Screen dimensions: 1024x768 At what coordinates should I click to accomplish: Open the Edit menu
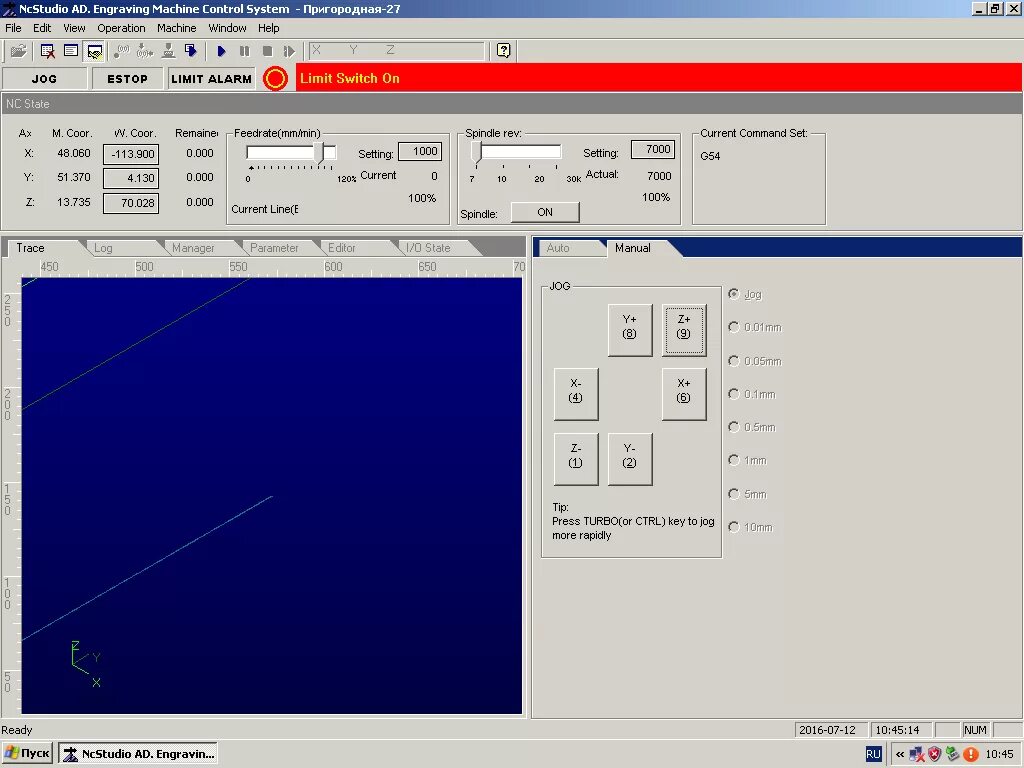42,28
